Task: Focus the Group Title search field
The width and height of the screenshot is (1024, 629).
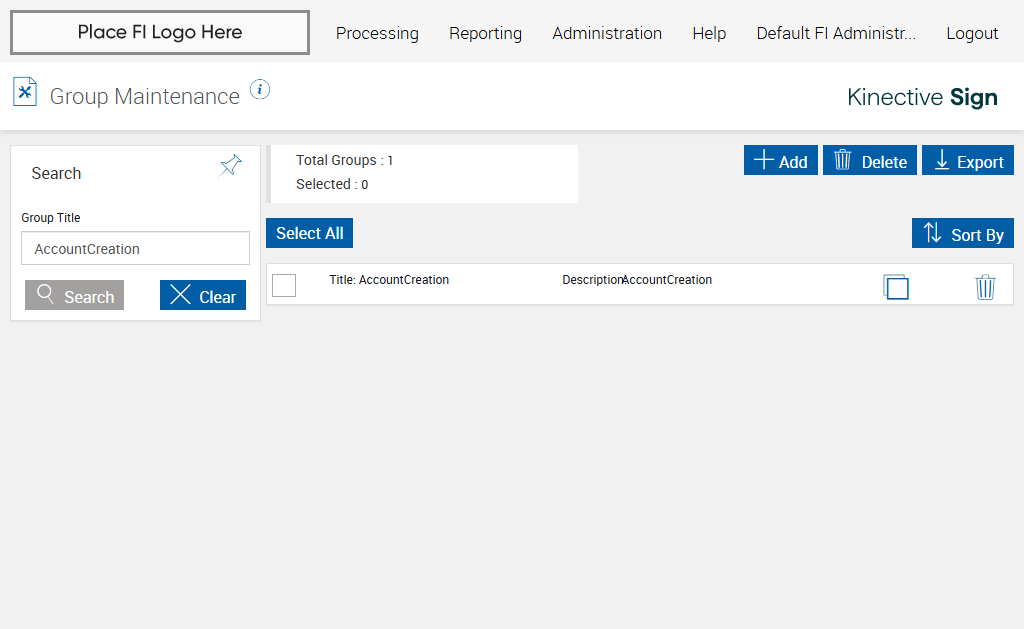Action: [x=135, y=249]
